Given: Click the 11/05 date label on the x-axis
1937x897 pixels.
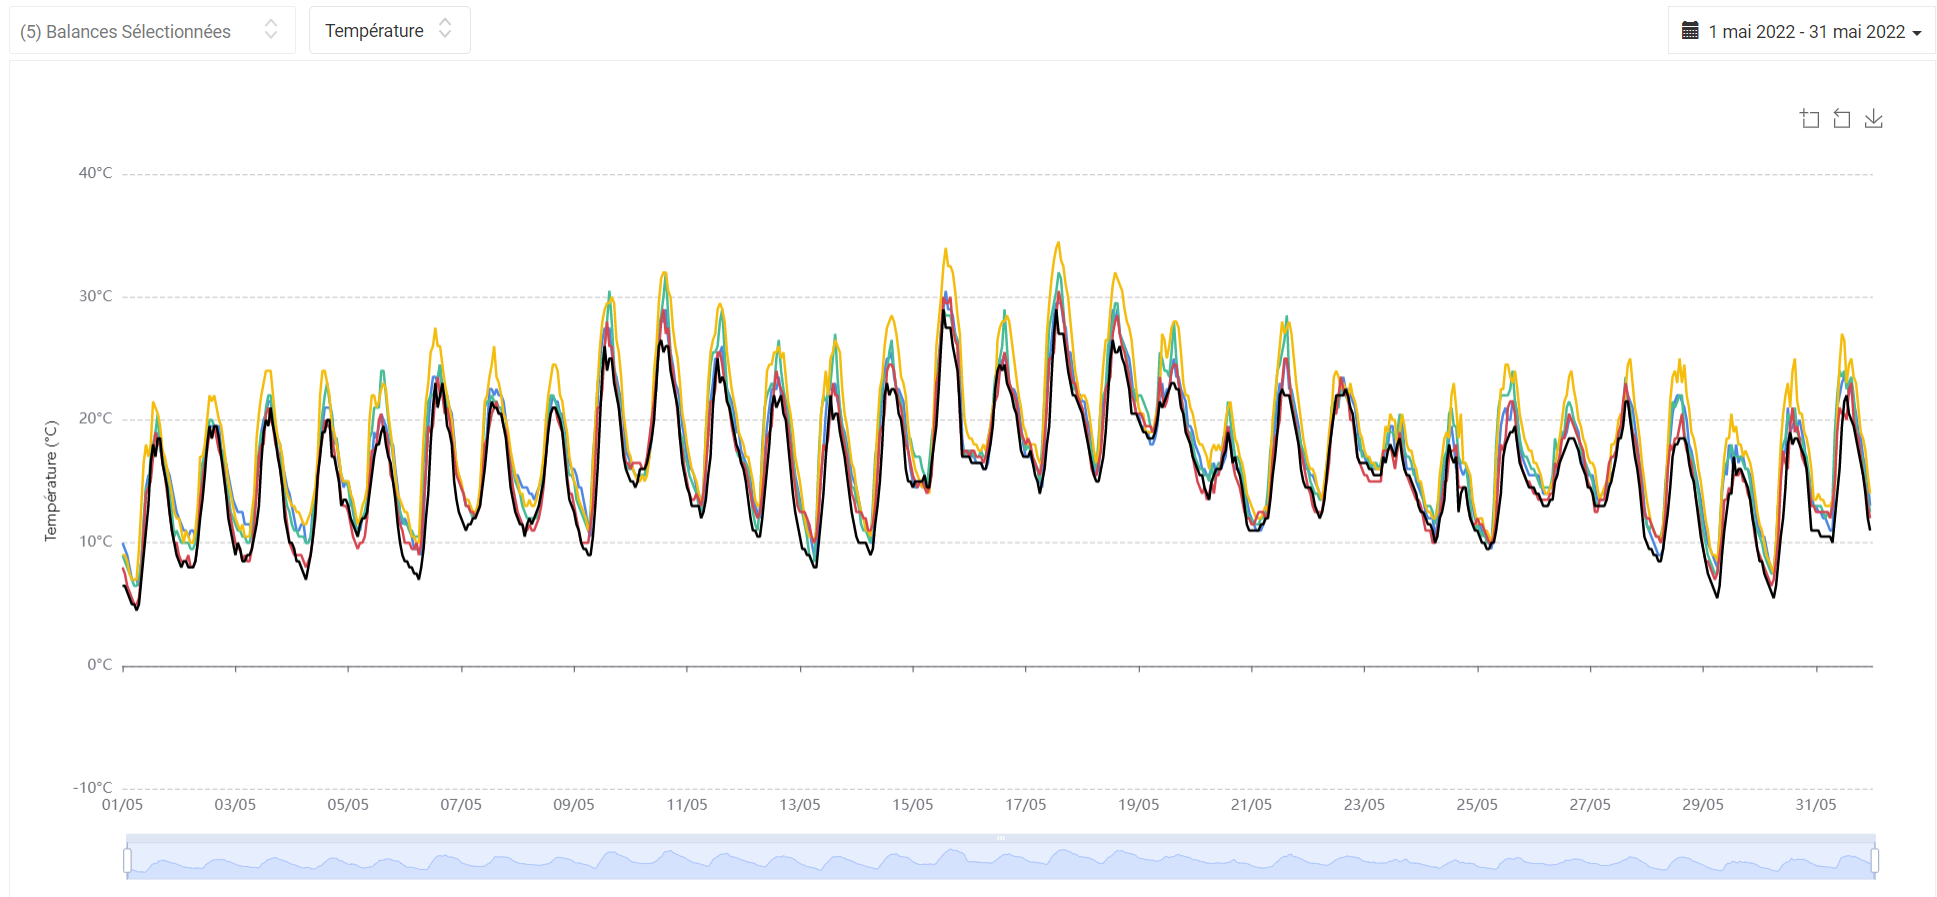Looking at the screenshot, I should pos(687,805).
